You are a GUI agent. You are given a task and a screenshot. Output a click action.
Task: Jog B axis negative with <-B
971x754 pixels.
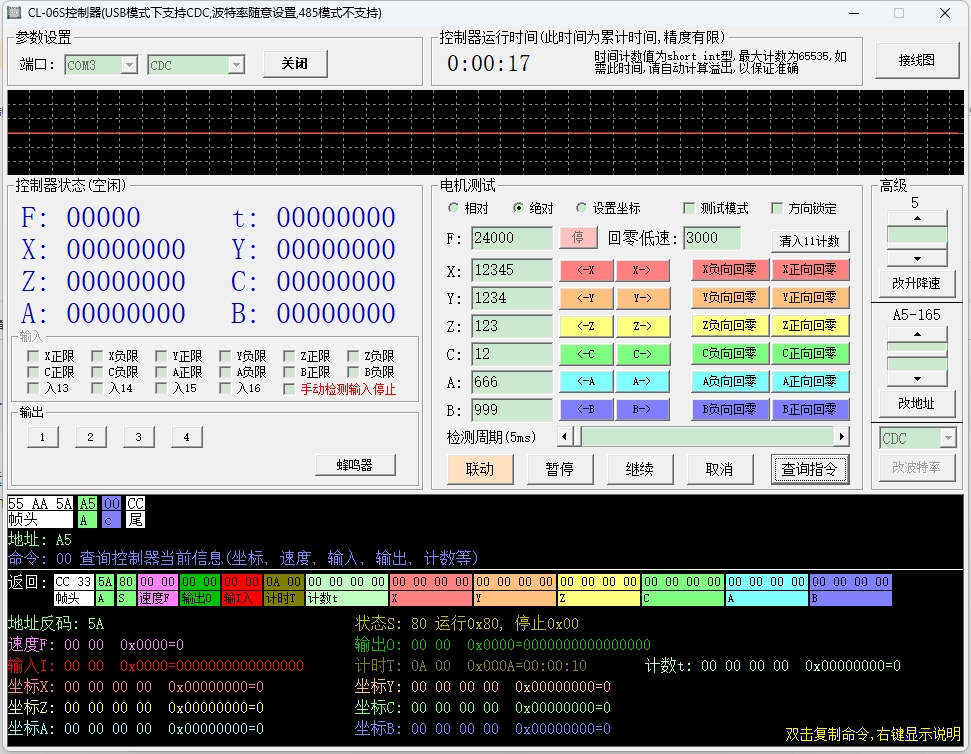pyautogui.click(x=586, y=410)
